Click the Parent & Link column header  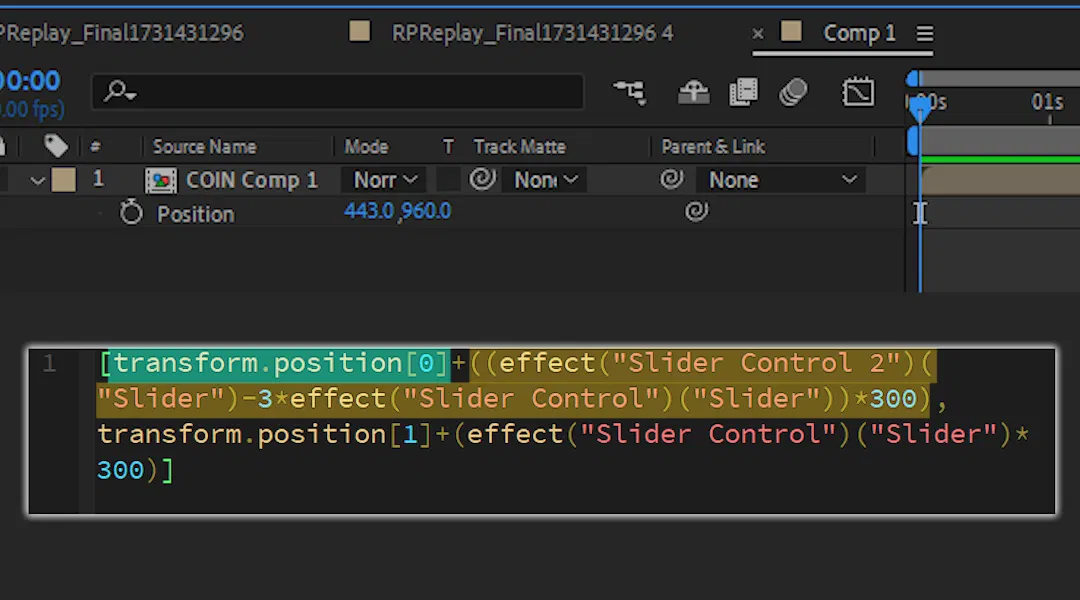pyautogui.click(x=713, y=147)
